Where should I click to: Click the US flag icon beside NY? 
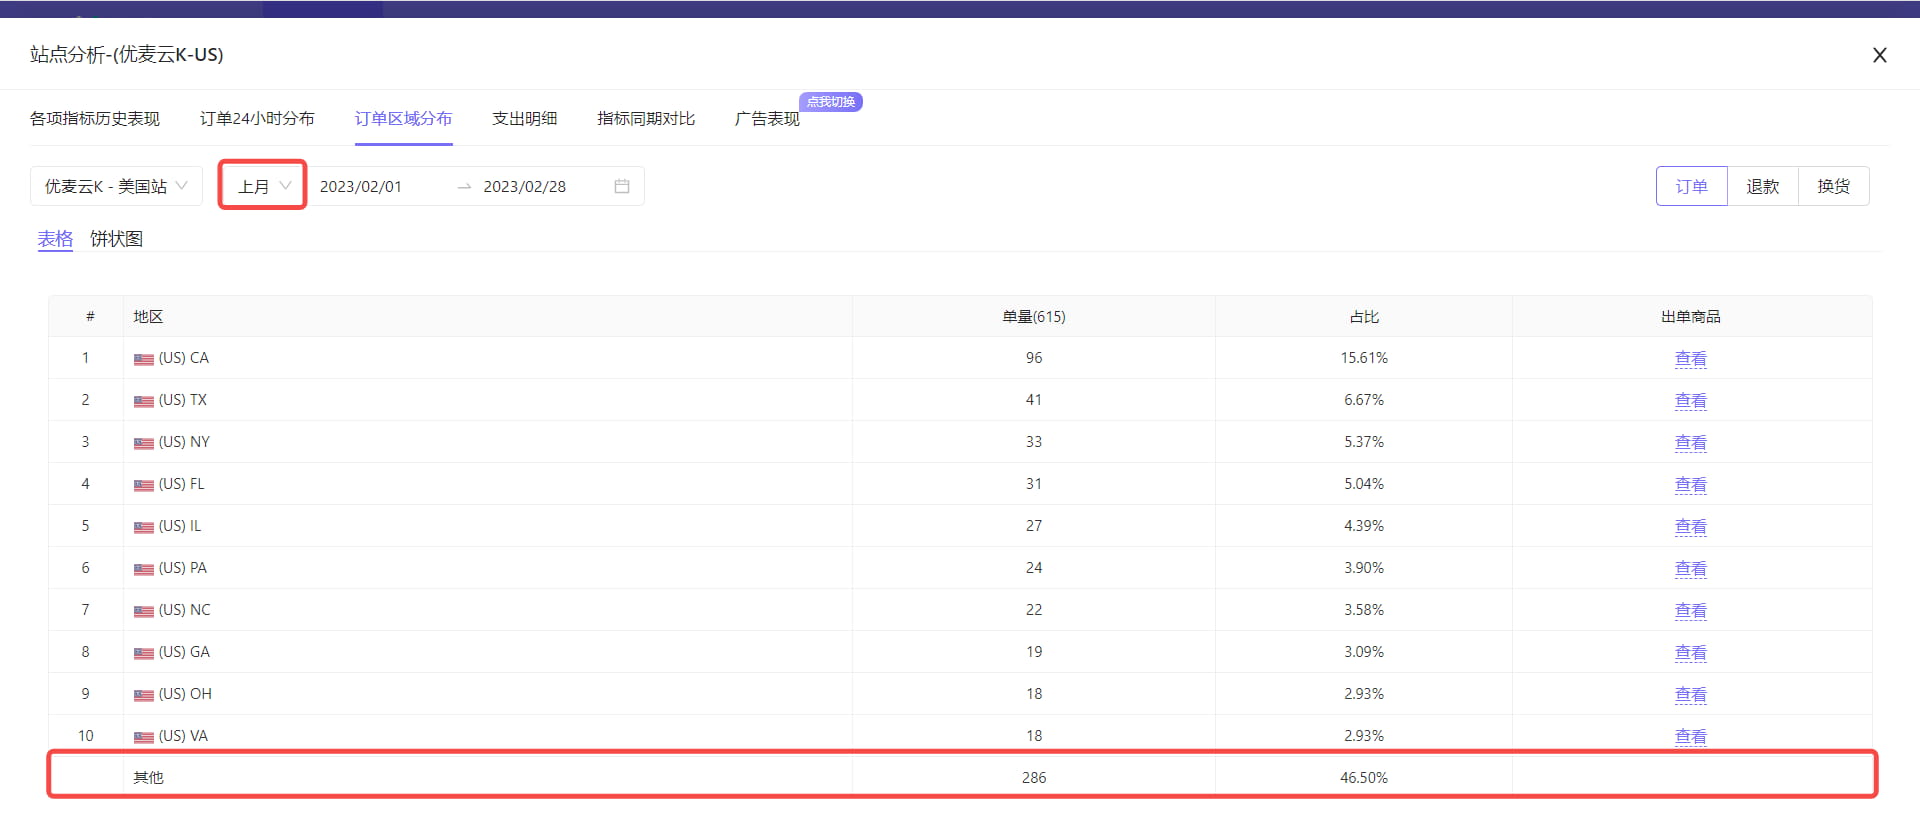pos(144,443)
